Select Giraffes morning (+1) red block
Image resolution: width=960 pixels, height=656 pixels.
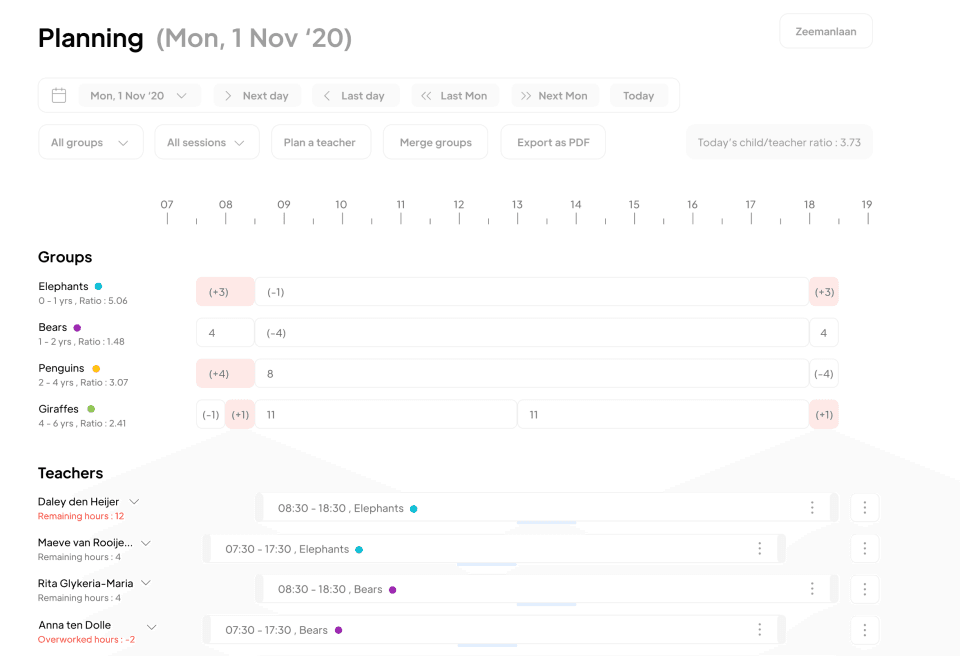(240, 414)
